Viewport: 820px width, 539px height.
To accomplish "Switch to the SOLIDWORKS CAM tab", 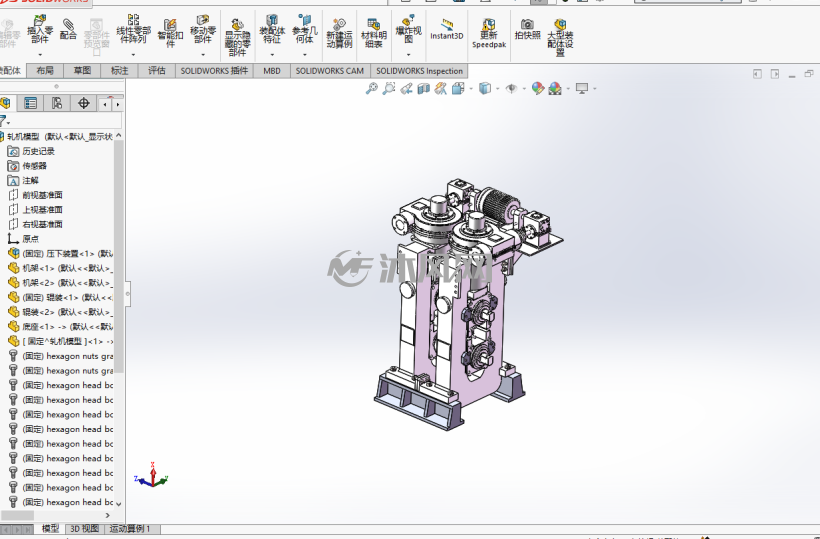I will (329, 71).
